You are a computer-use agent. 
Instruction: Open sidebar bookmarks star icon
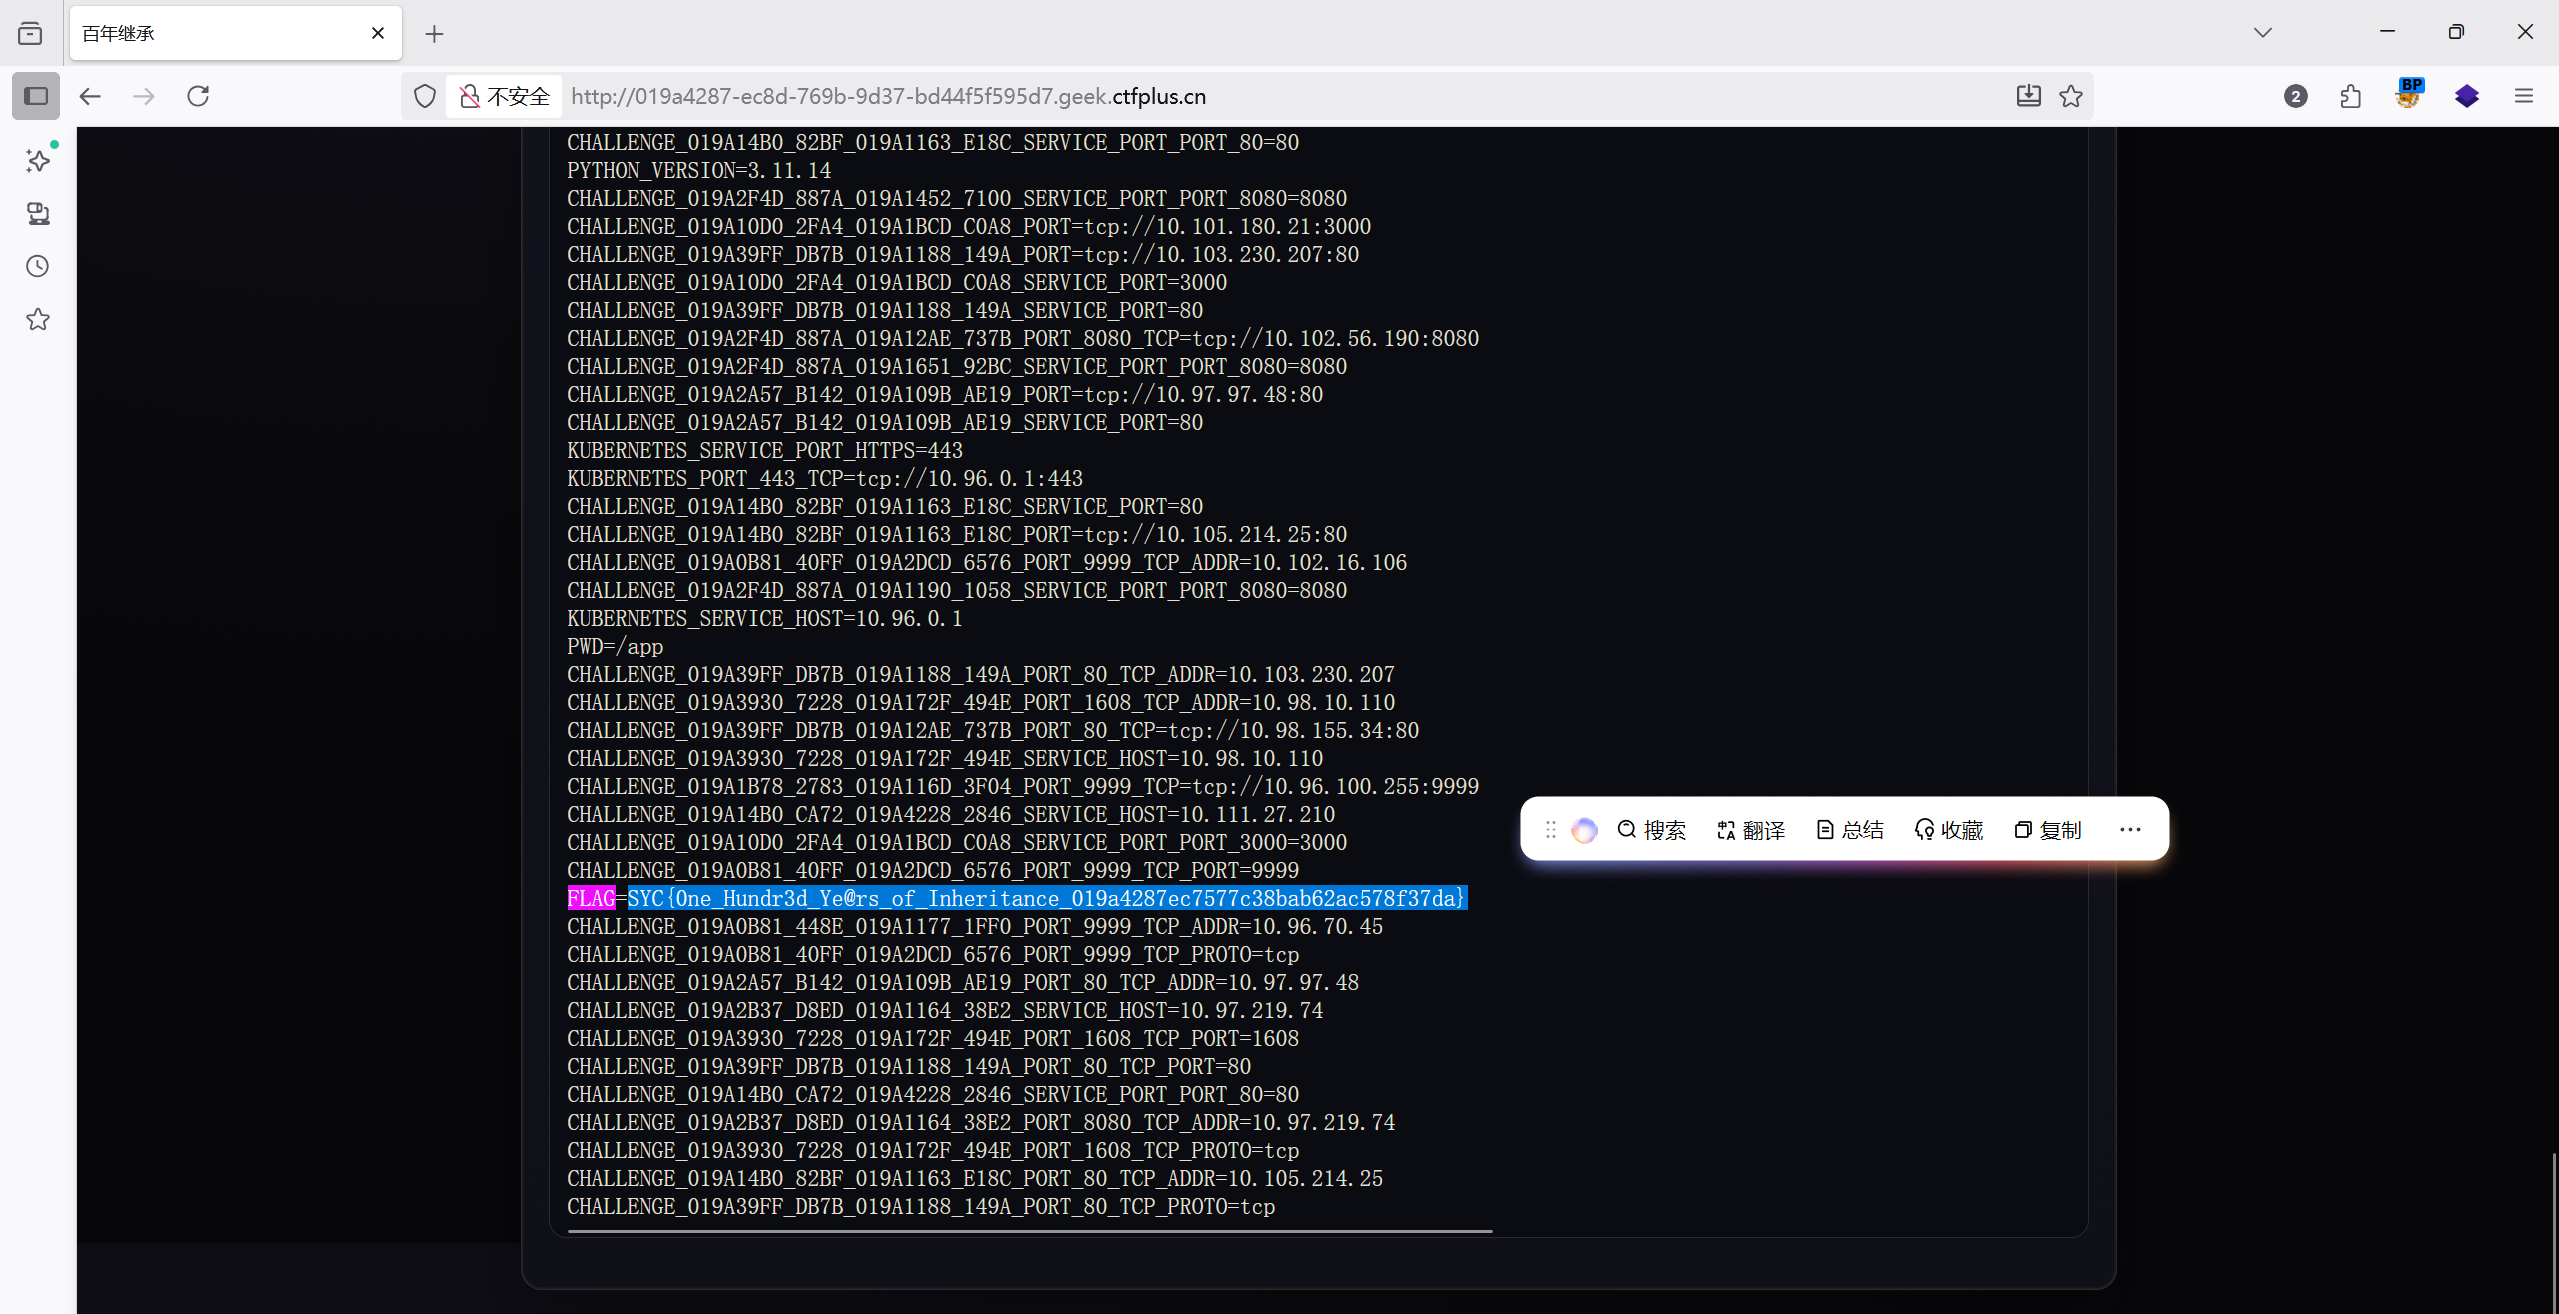38,319
